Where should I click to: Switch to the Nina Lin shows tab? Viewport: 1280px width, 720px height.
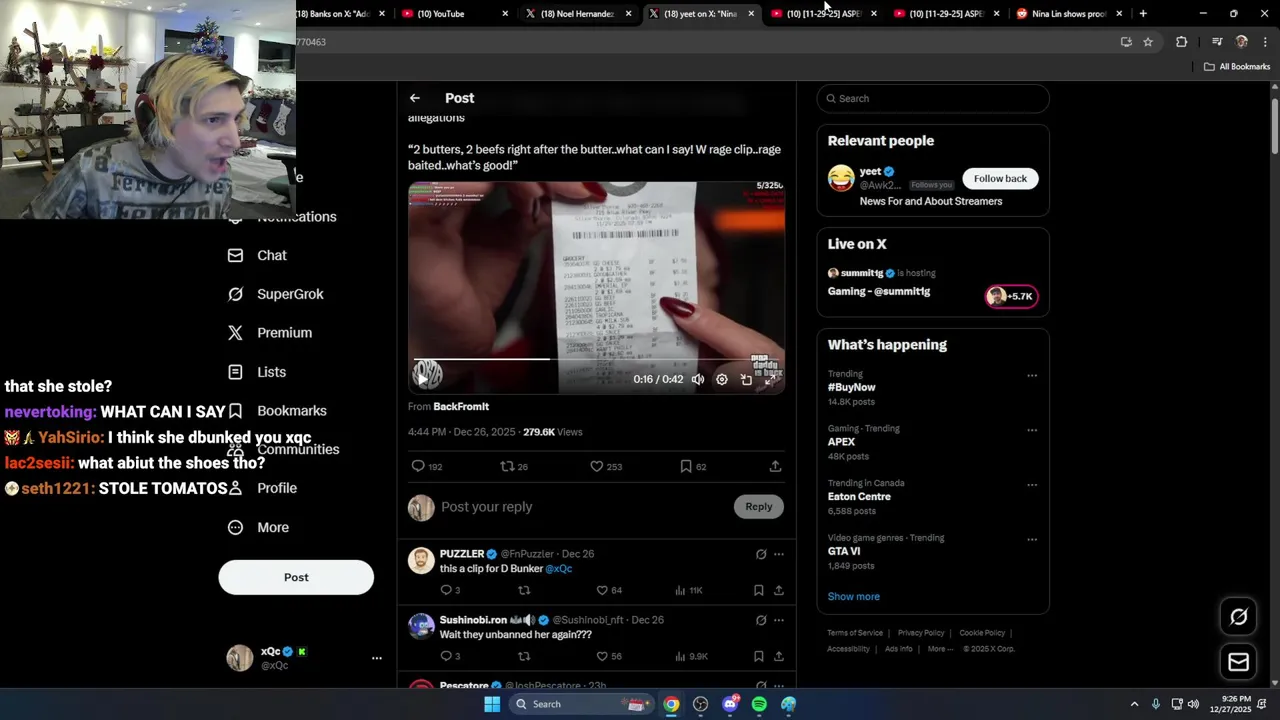click(x=1068, y=14)
